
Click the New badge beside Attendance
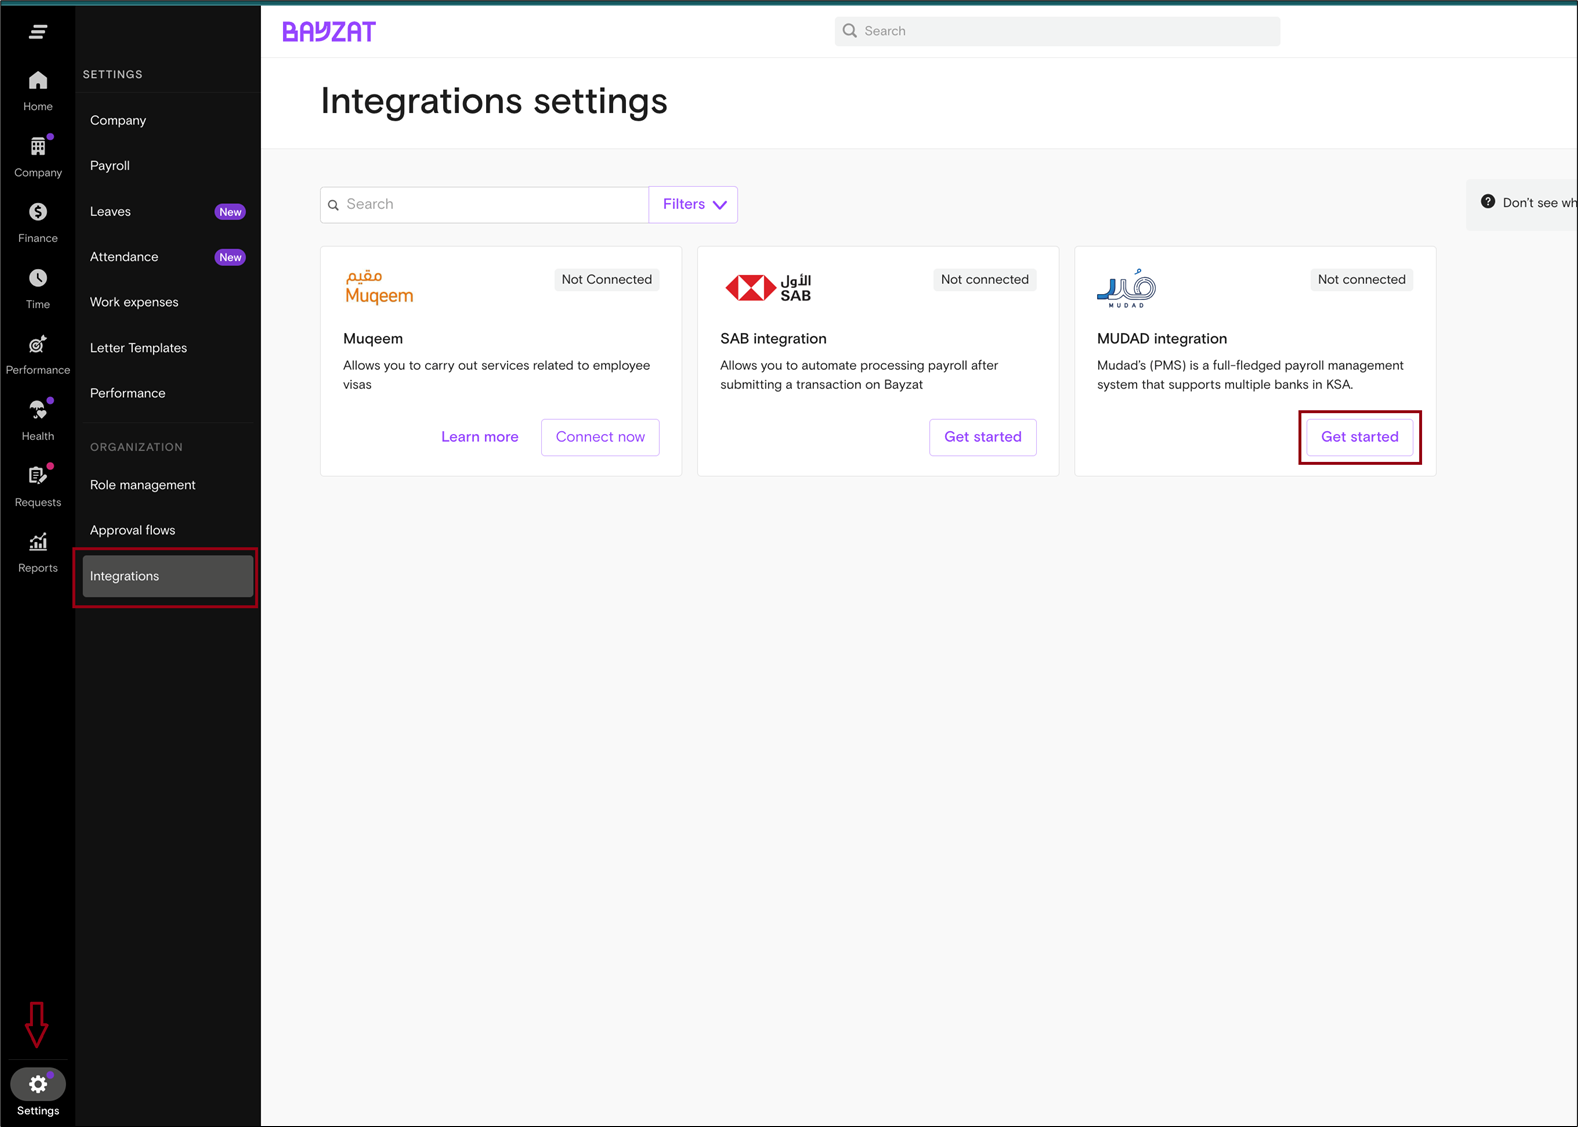point(230,257)
